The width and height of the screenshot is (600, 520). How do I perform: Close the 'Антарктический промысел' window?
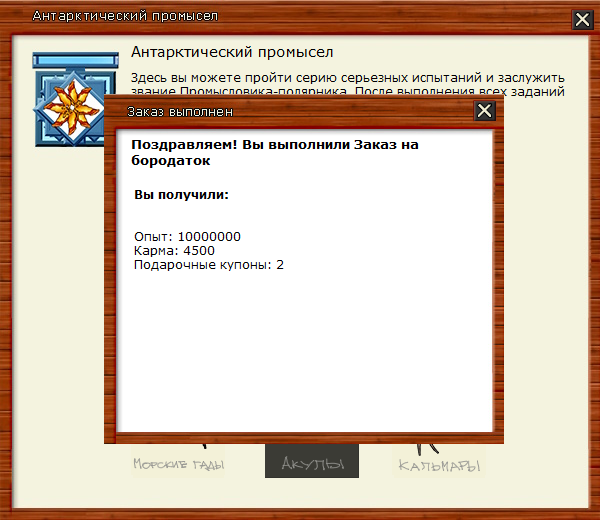pos(582,18)
